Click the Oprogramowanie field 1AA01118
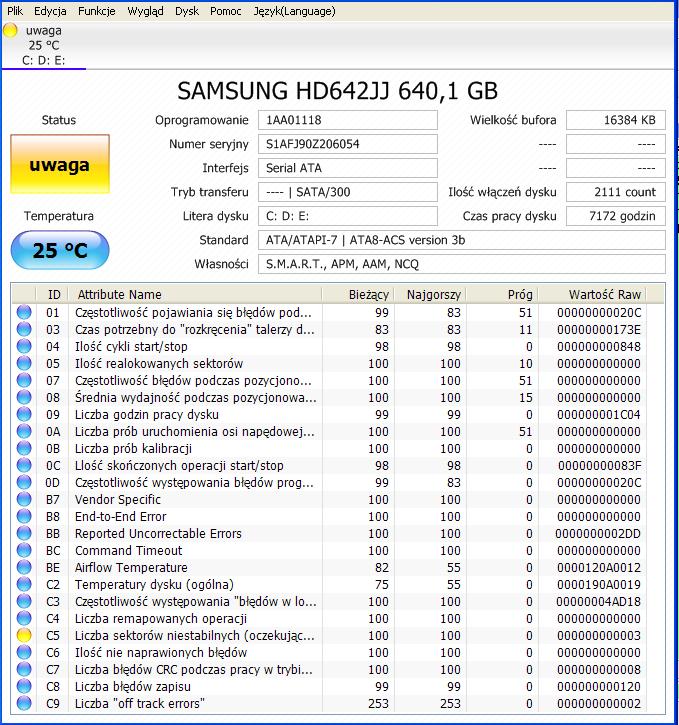Image resolution: width=679 pixels, height=725 pixels. (348, 120)
